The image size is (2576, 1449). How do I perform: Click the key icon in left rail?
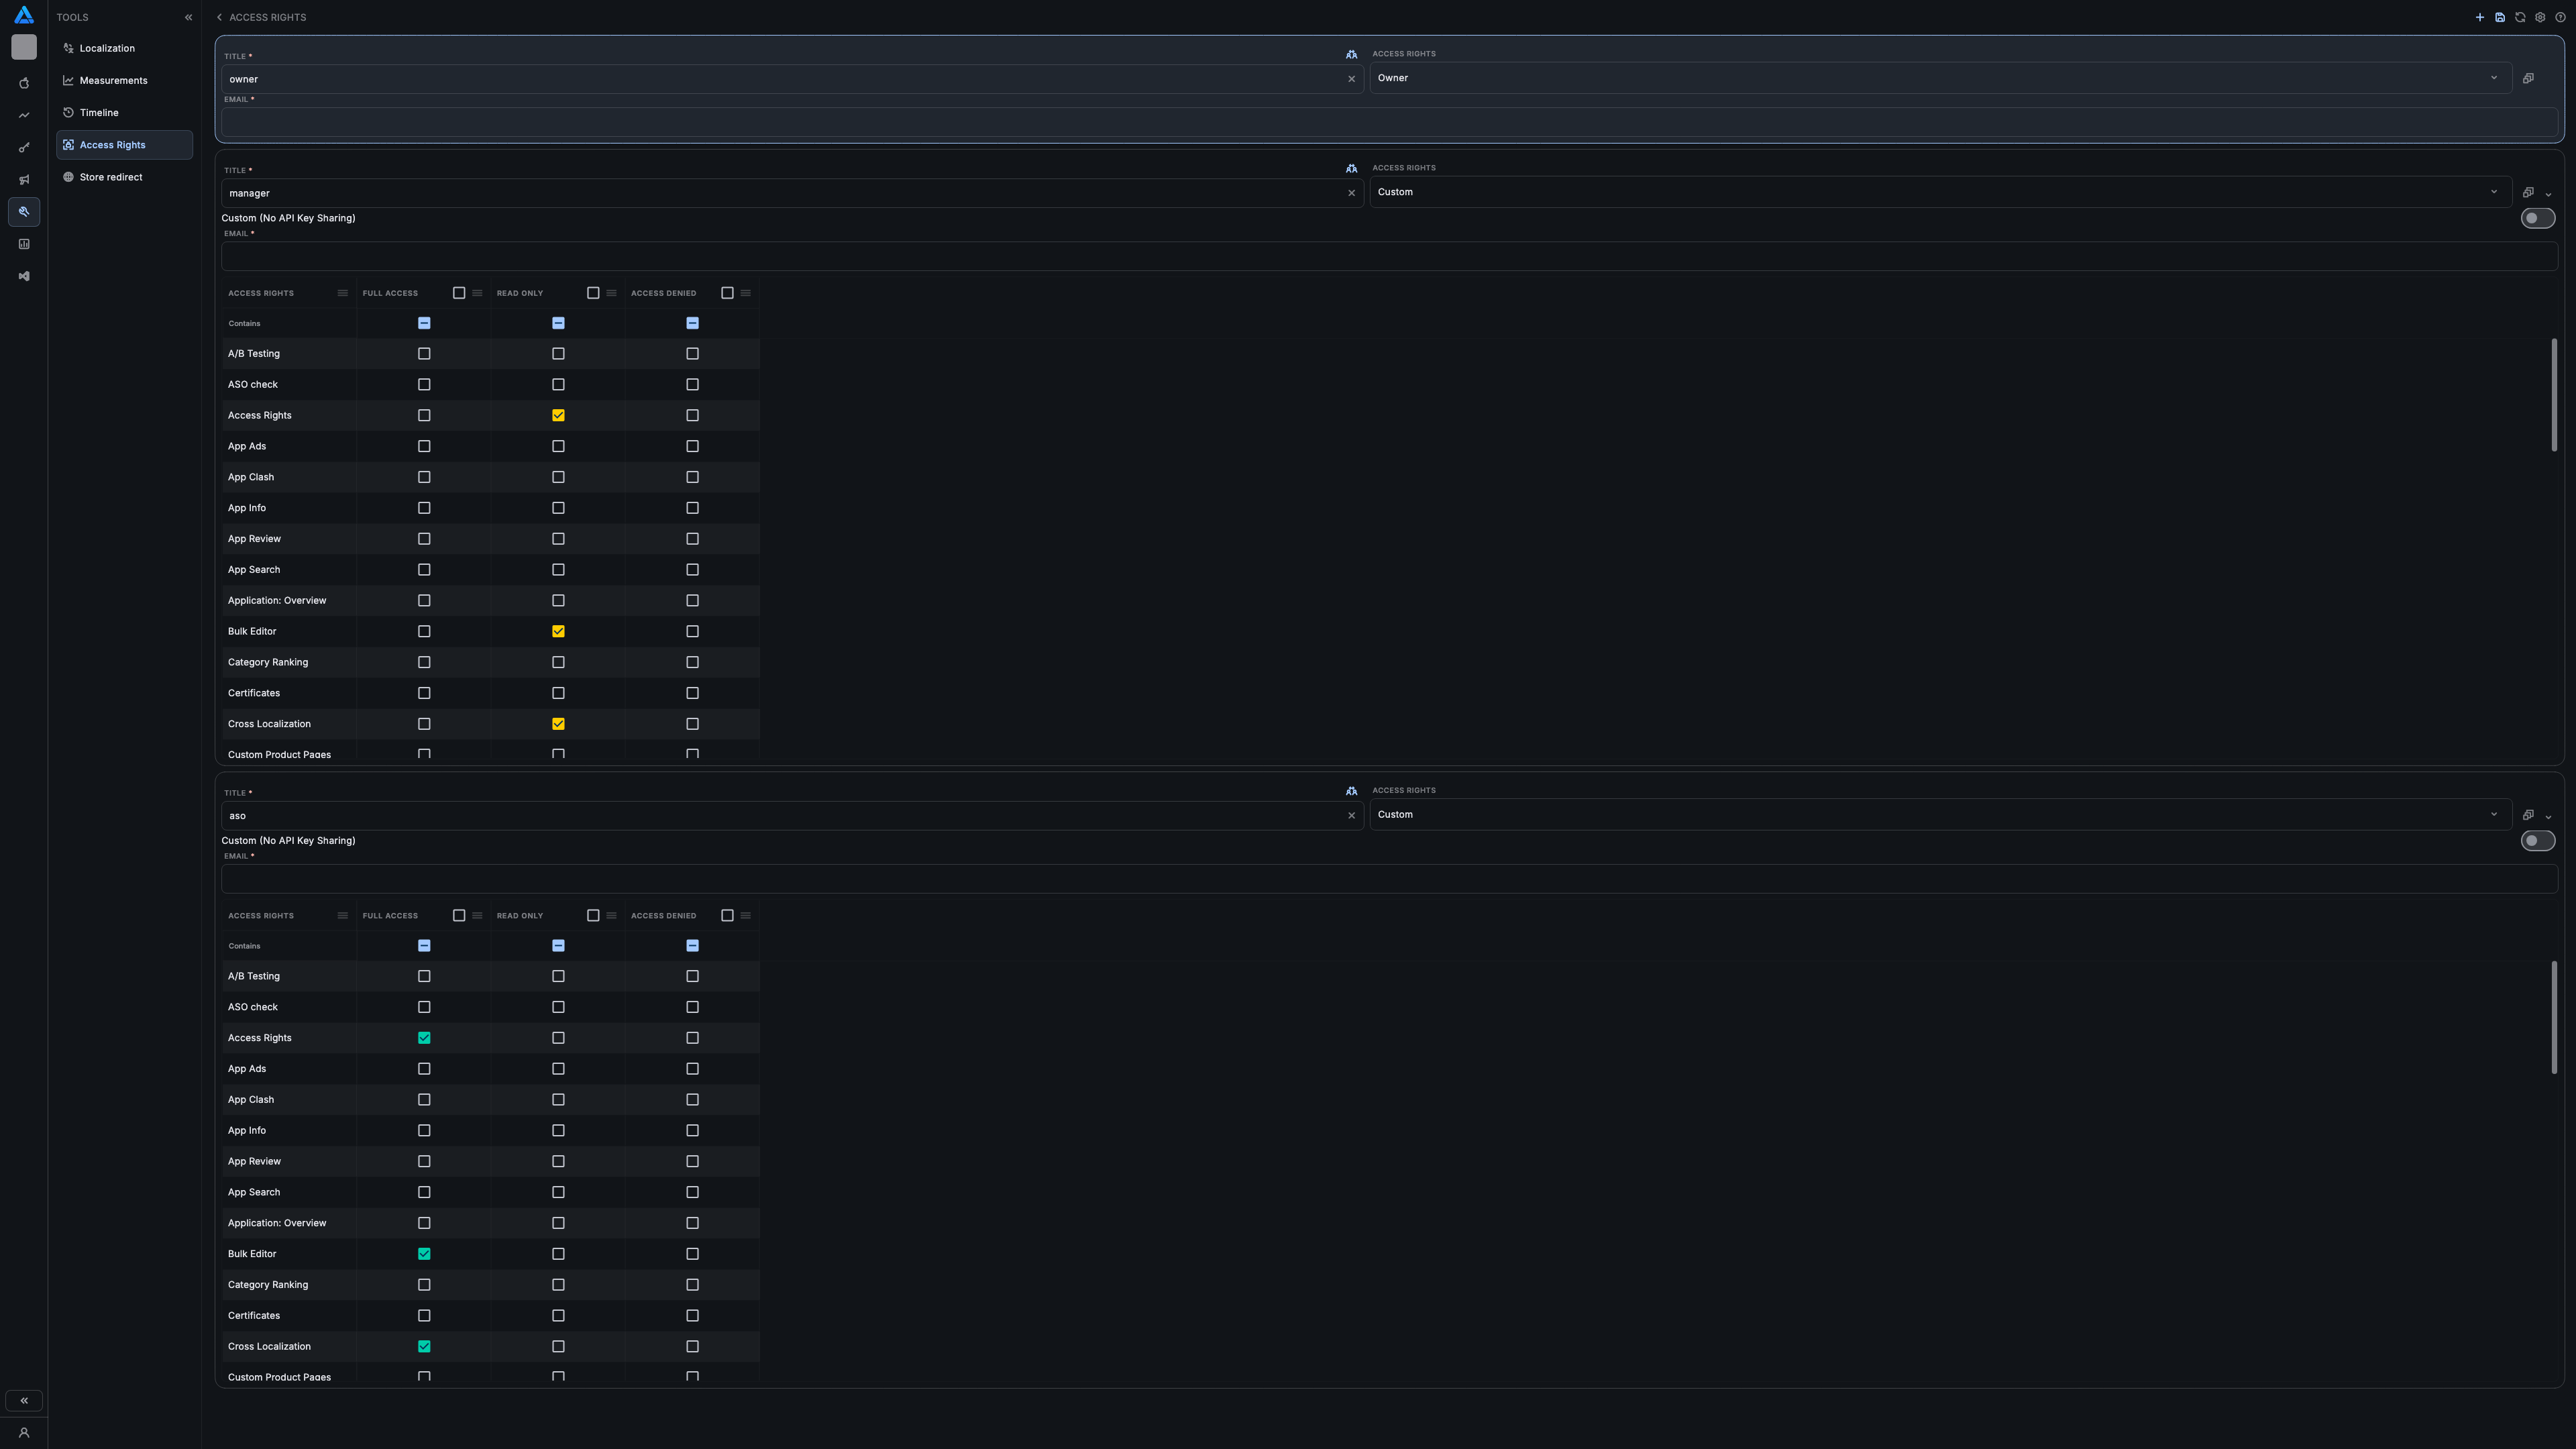24,148
